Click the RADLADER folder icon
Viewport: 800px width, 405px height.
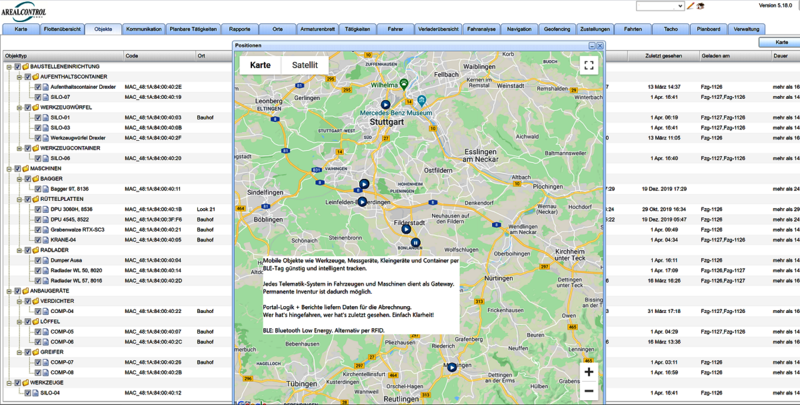[x=36, y=250]
